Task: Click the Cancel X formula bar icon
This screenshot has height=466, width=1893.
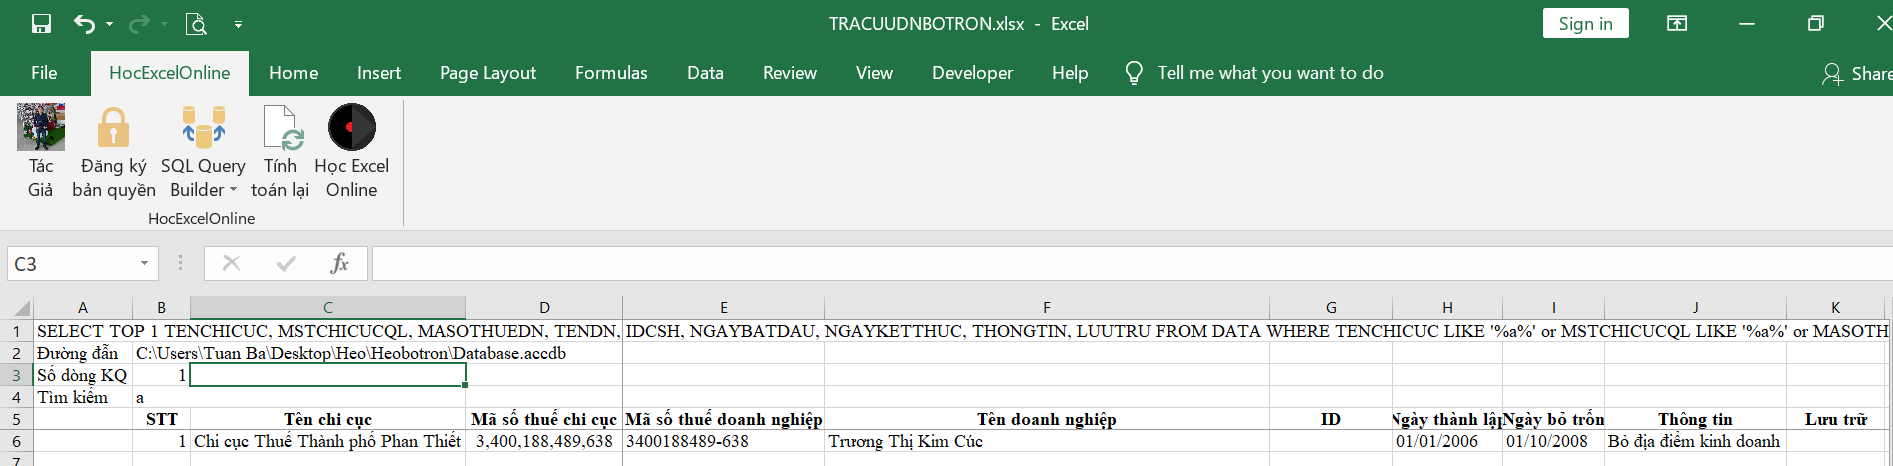Action: click(x=231, y=263)
